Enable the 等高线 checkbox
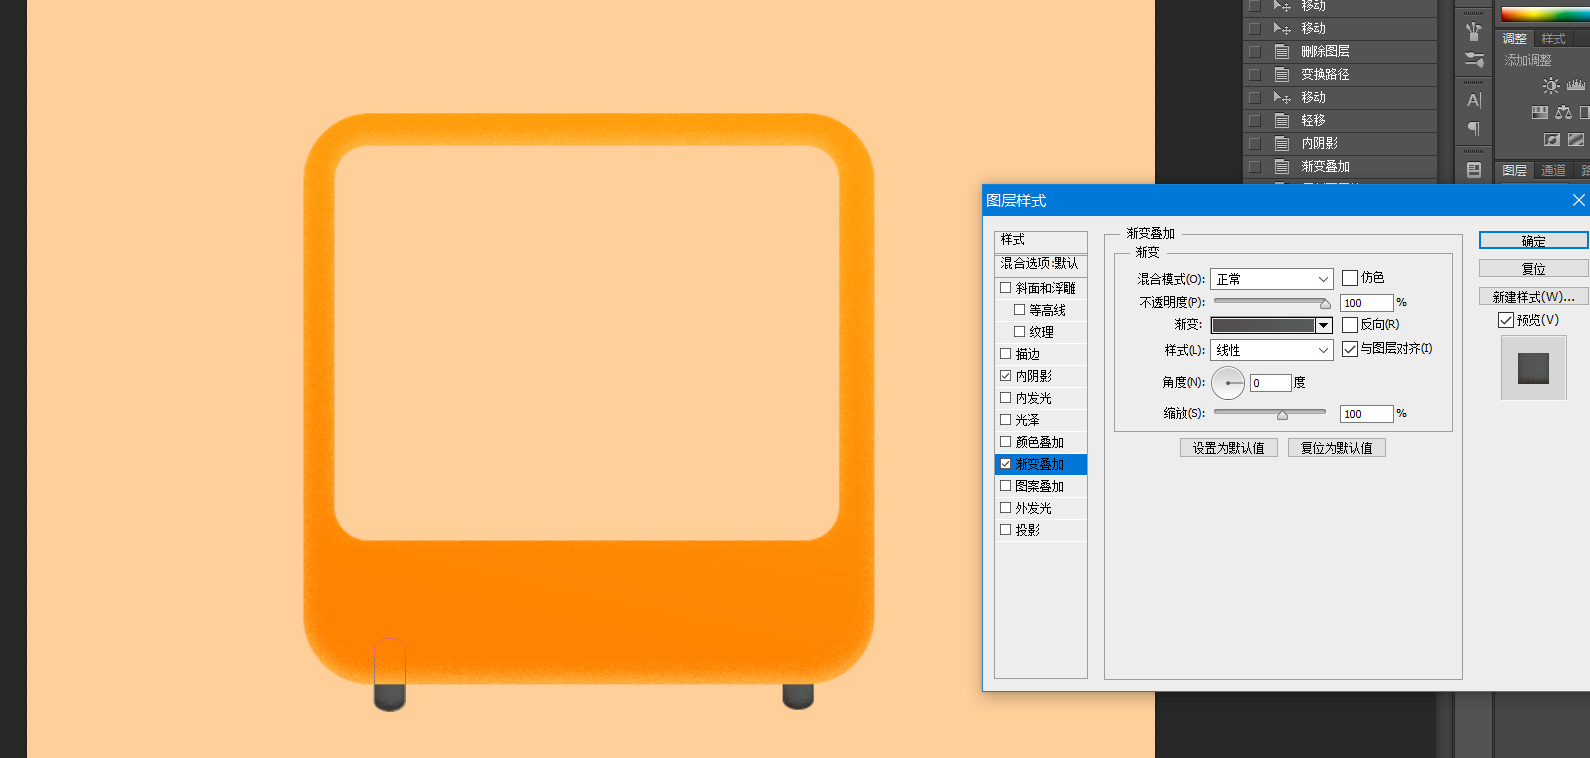The height and width of the screenshot is (758, 1590). point(1020,310)
